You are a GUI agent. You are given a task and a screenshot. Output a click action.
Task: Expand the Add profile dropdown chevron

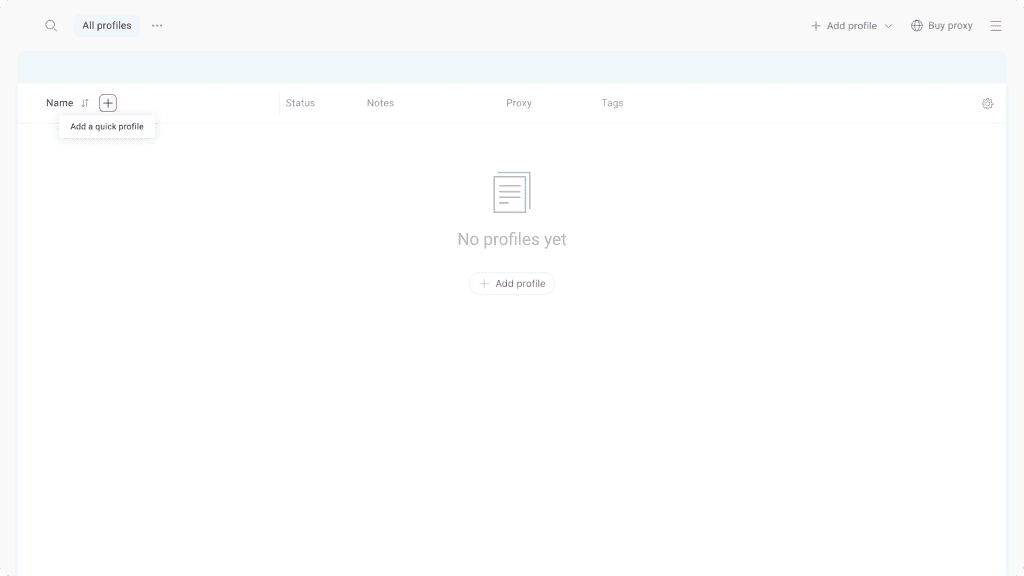click(888, 26)
